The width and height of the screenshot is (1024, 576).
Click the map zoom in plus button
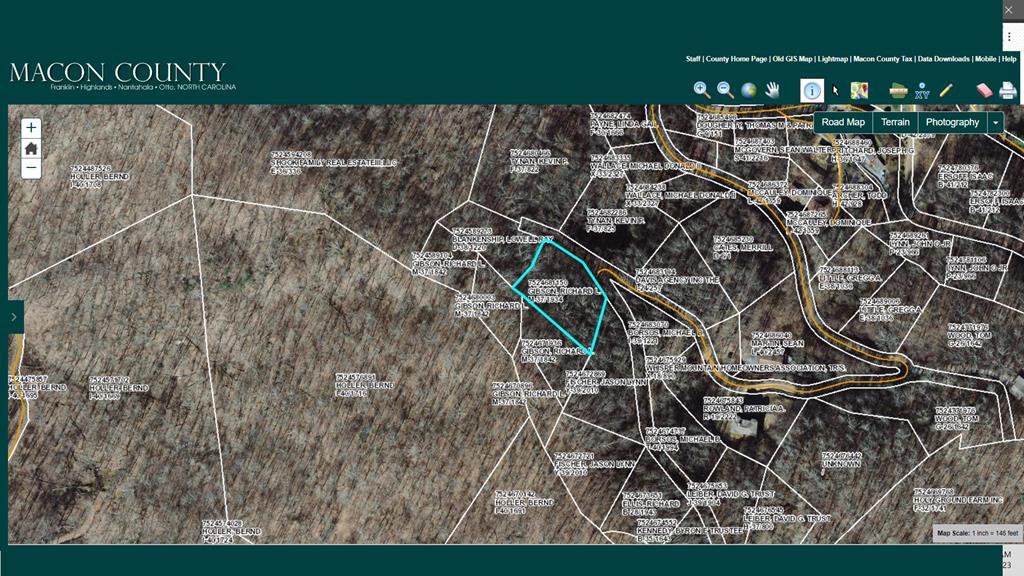pyautogui.click(x=31, y=128)
